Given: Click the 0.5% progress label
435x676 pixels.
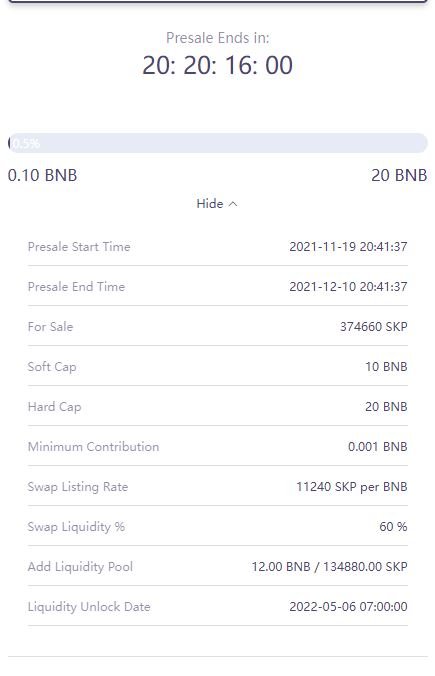Looking at the screenshot, I should [x=25, y=143].
